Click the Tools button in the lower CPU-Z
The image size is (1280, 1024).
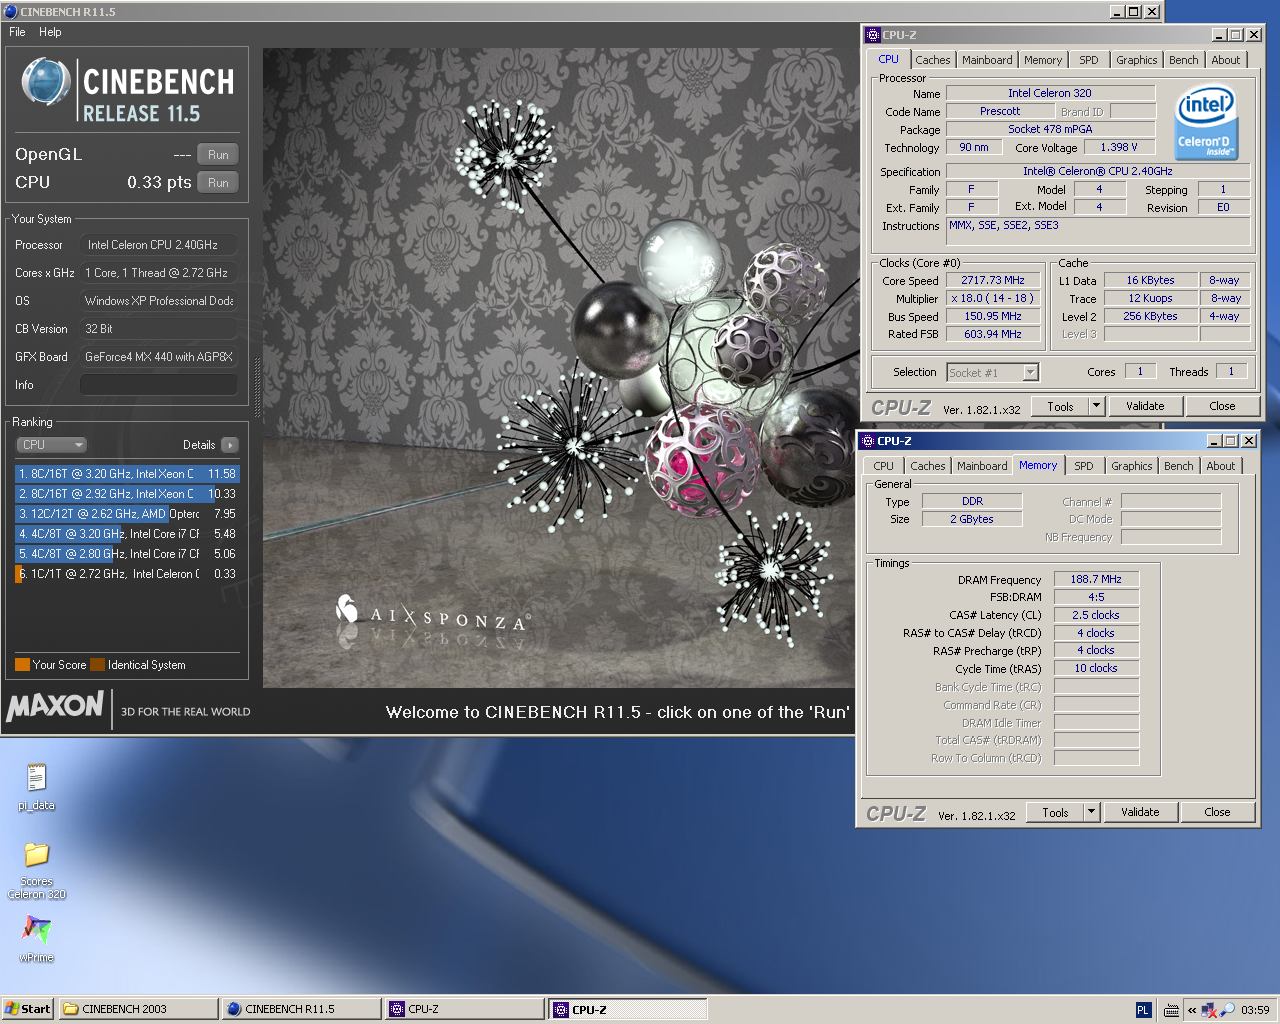[x=1055, y=812]
